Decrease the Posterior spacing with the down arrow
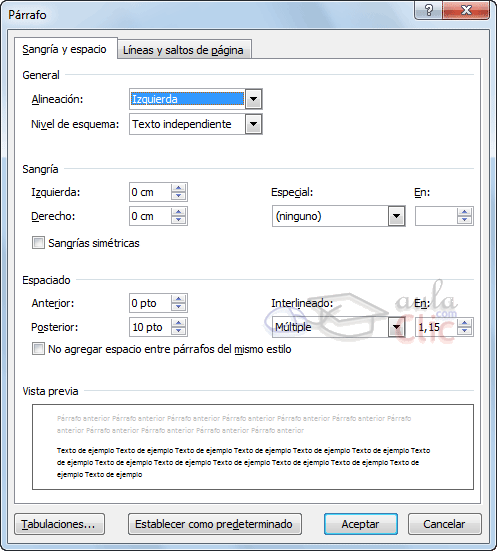The height and width of the screenshot is (551, 497). coord(179,331)
